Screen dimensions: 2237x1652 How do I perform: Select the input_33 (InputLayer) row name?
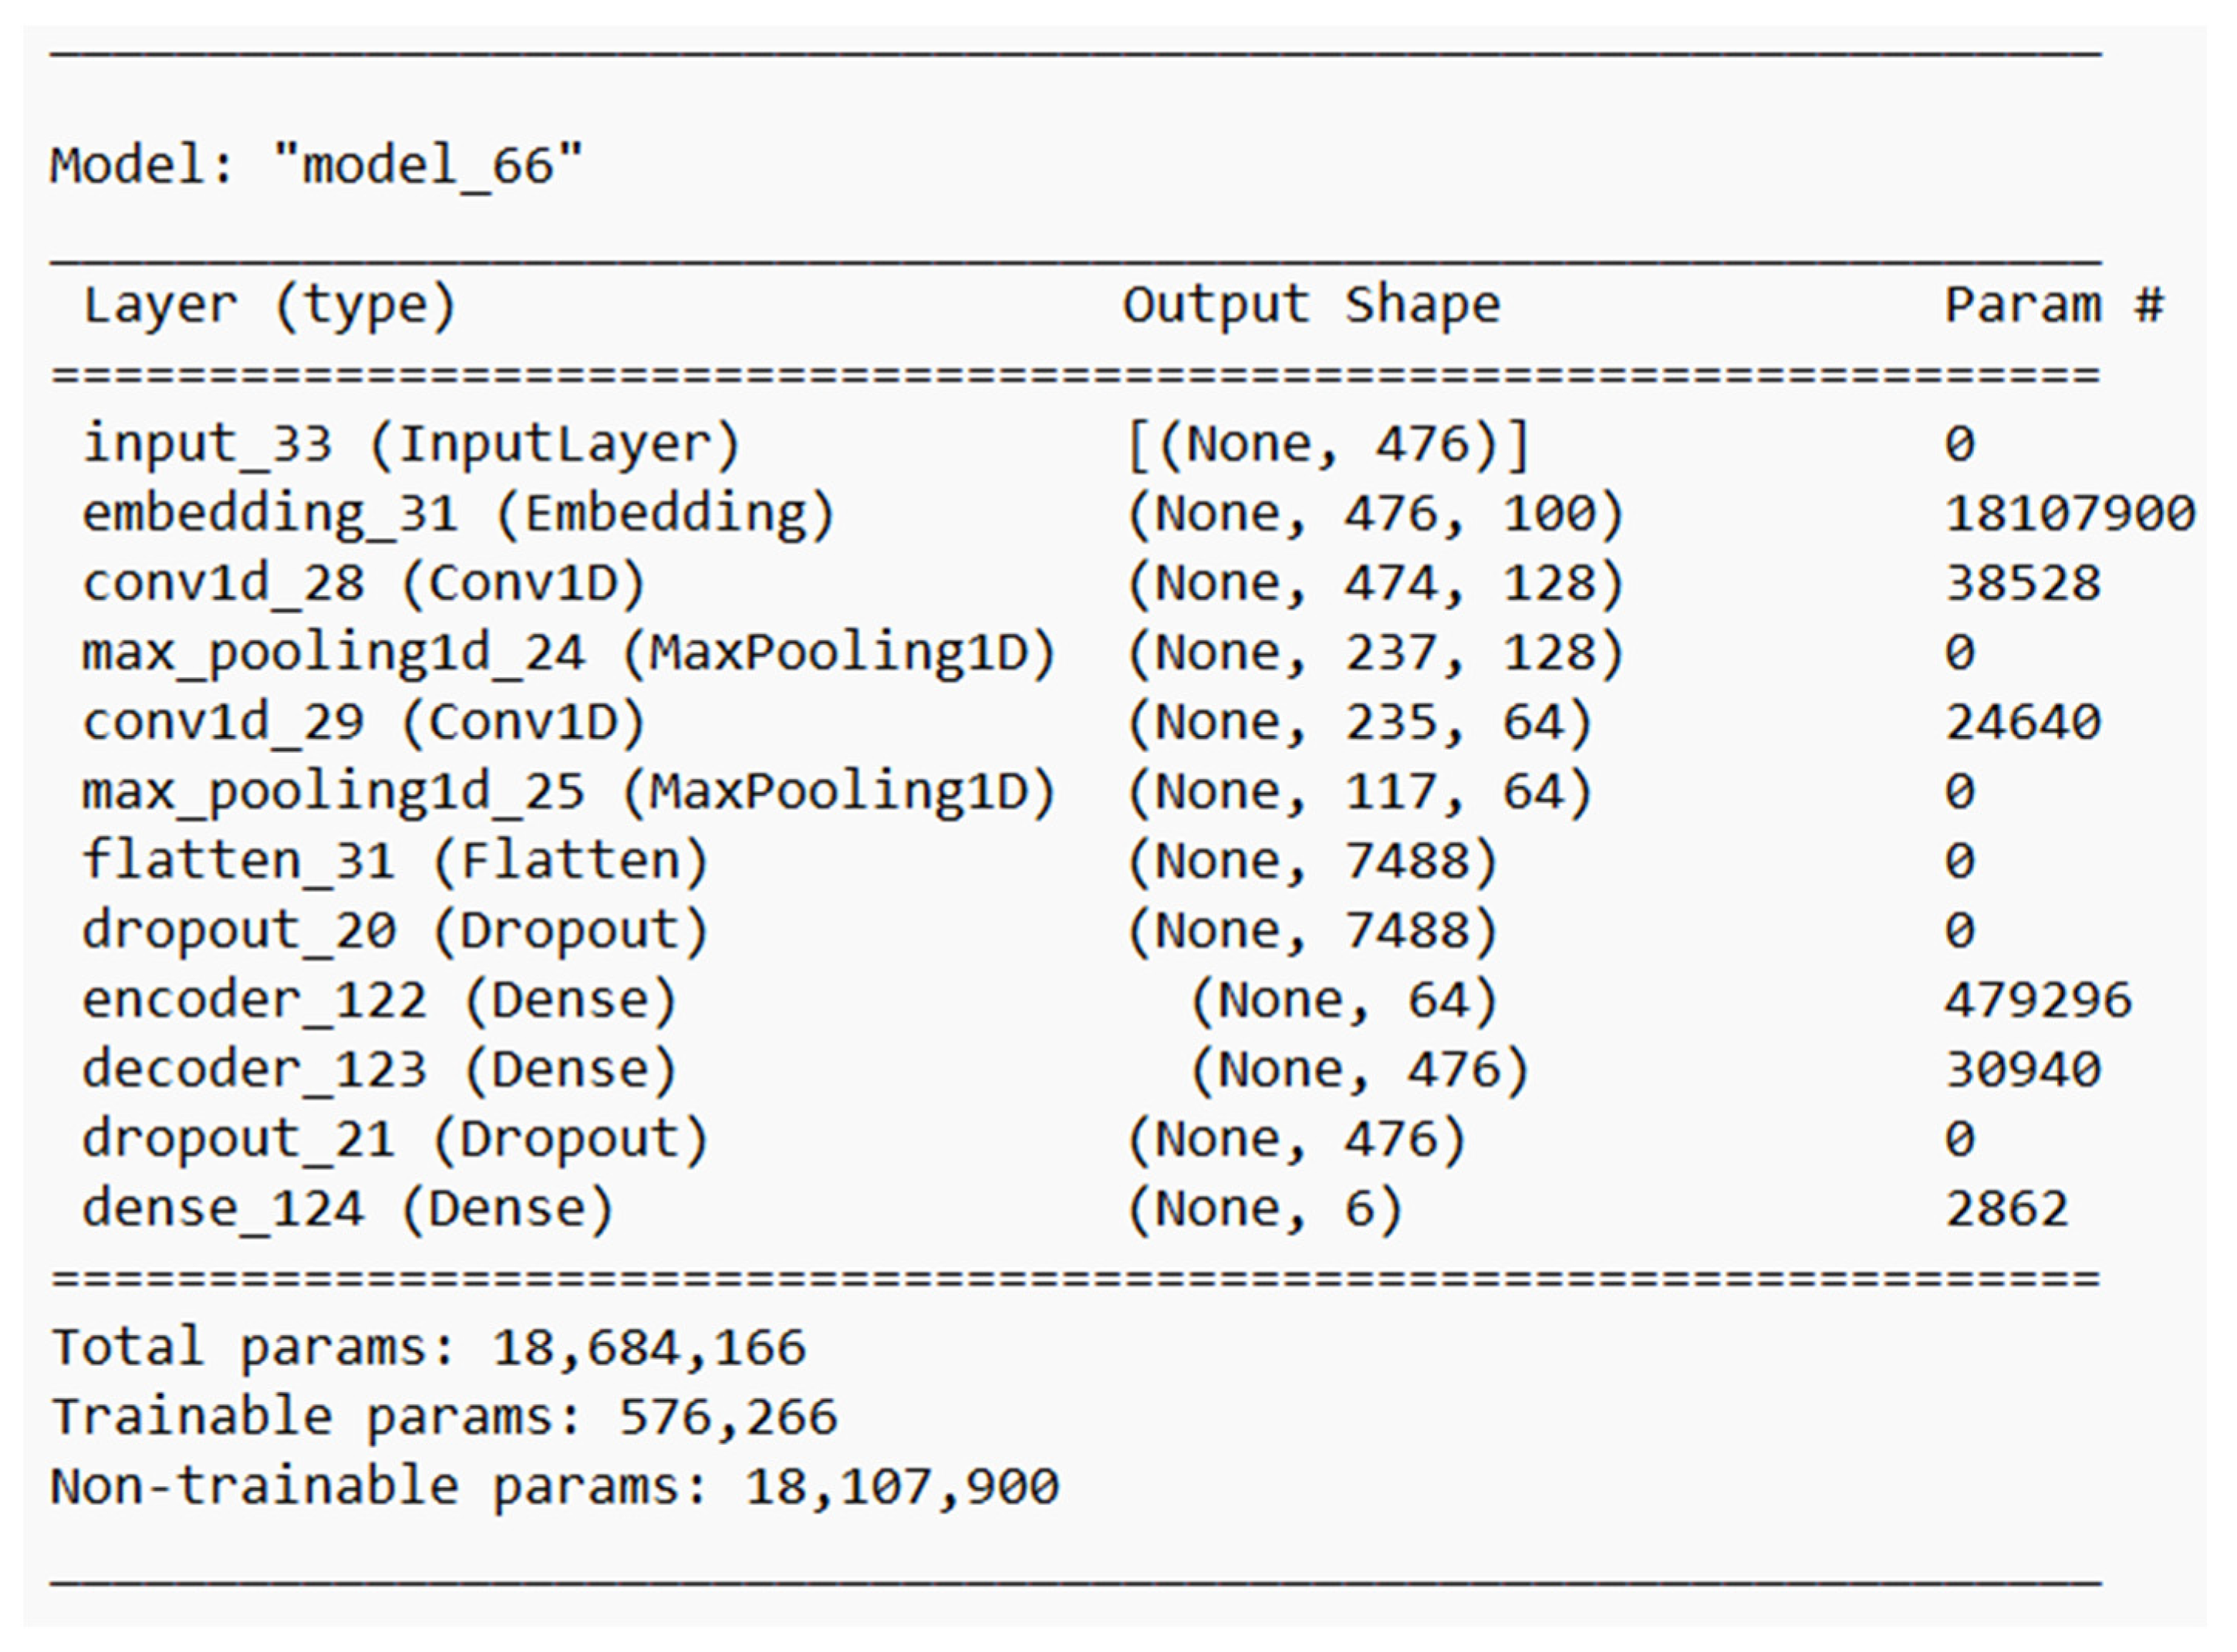(411, 444)
